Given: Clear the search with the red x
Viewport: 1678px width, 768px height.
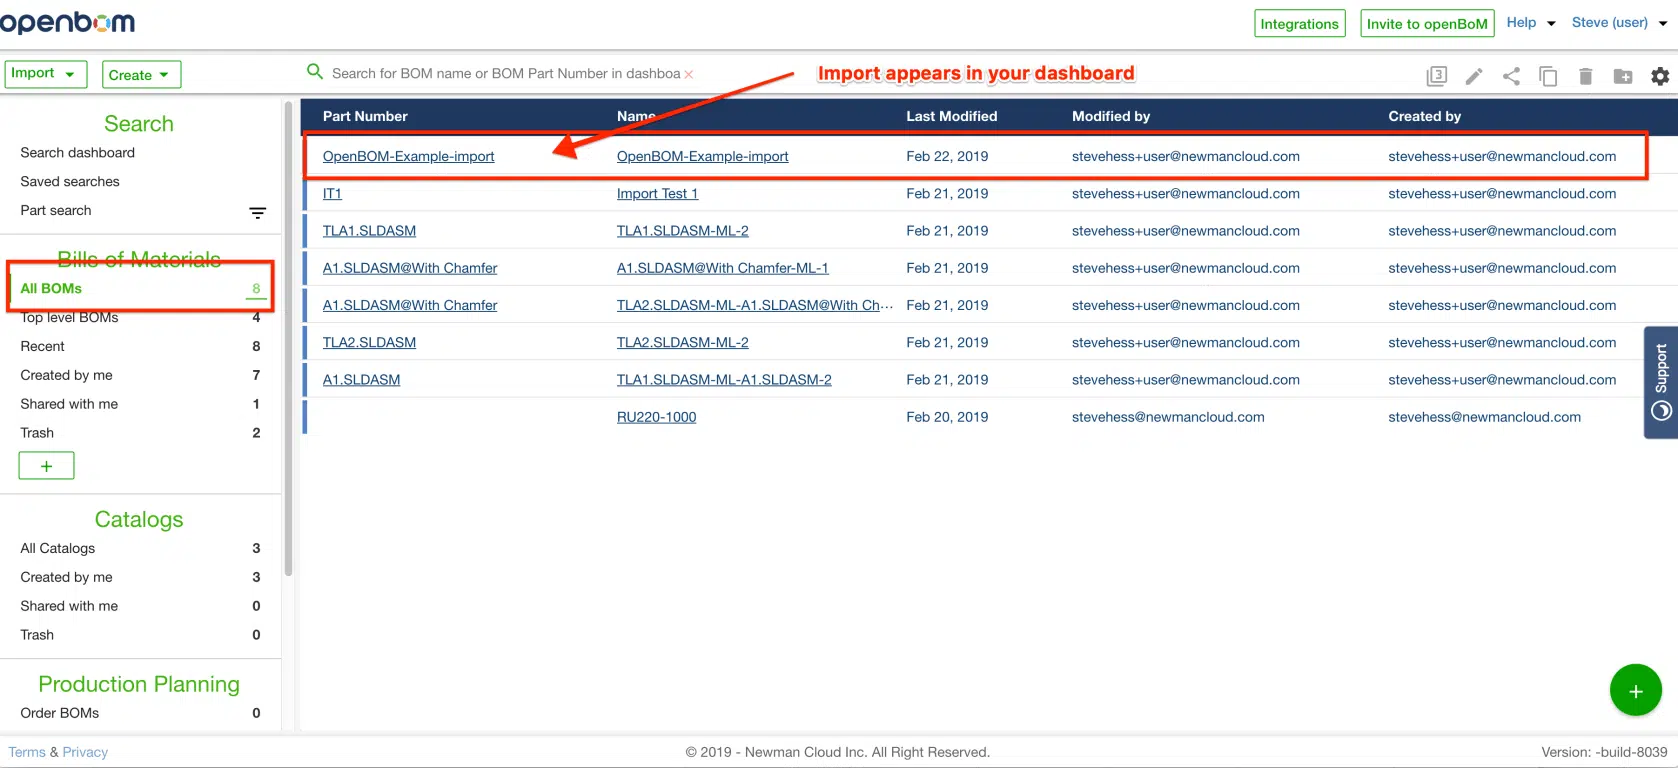Looking at the screenshot, I should click(x=688, y=74).
